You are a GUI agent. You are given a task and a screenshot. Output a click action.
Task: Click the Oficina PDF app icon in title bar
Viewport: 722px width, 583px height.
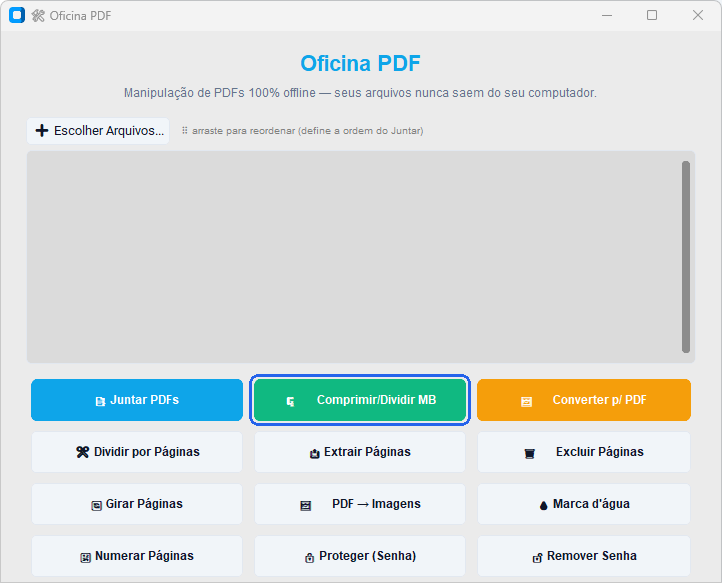17,15
